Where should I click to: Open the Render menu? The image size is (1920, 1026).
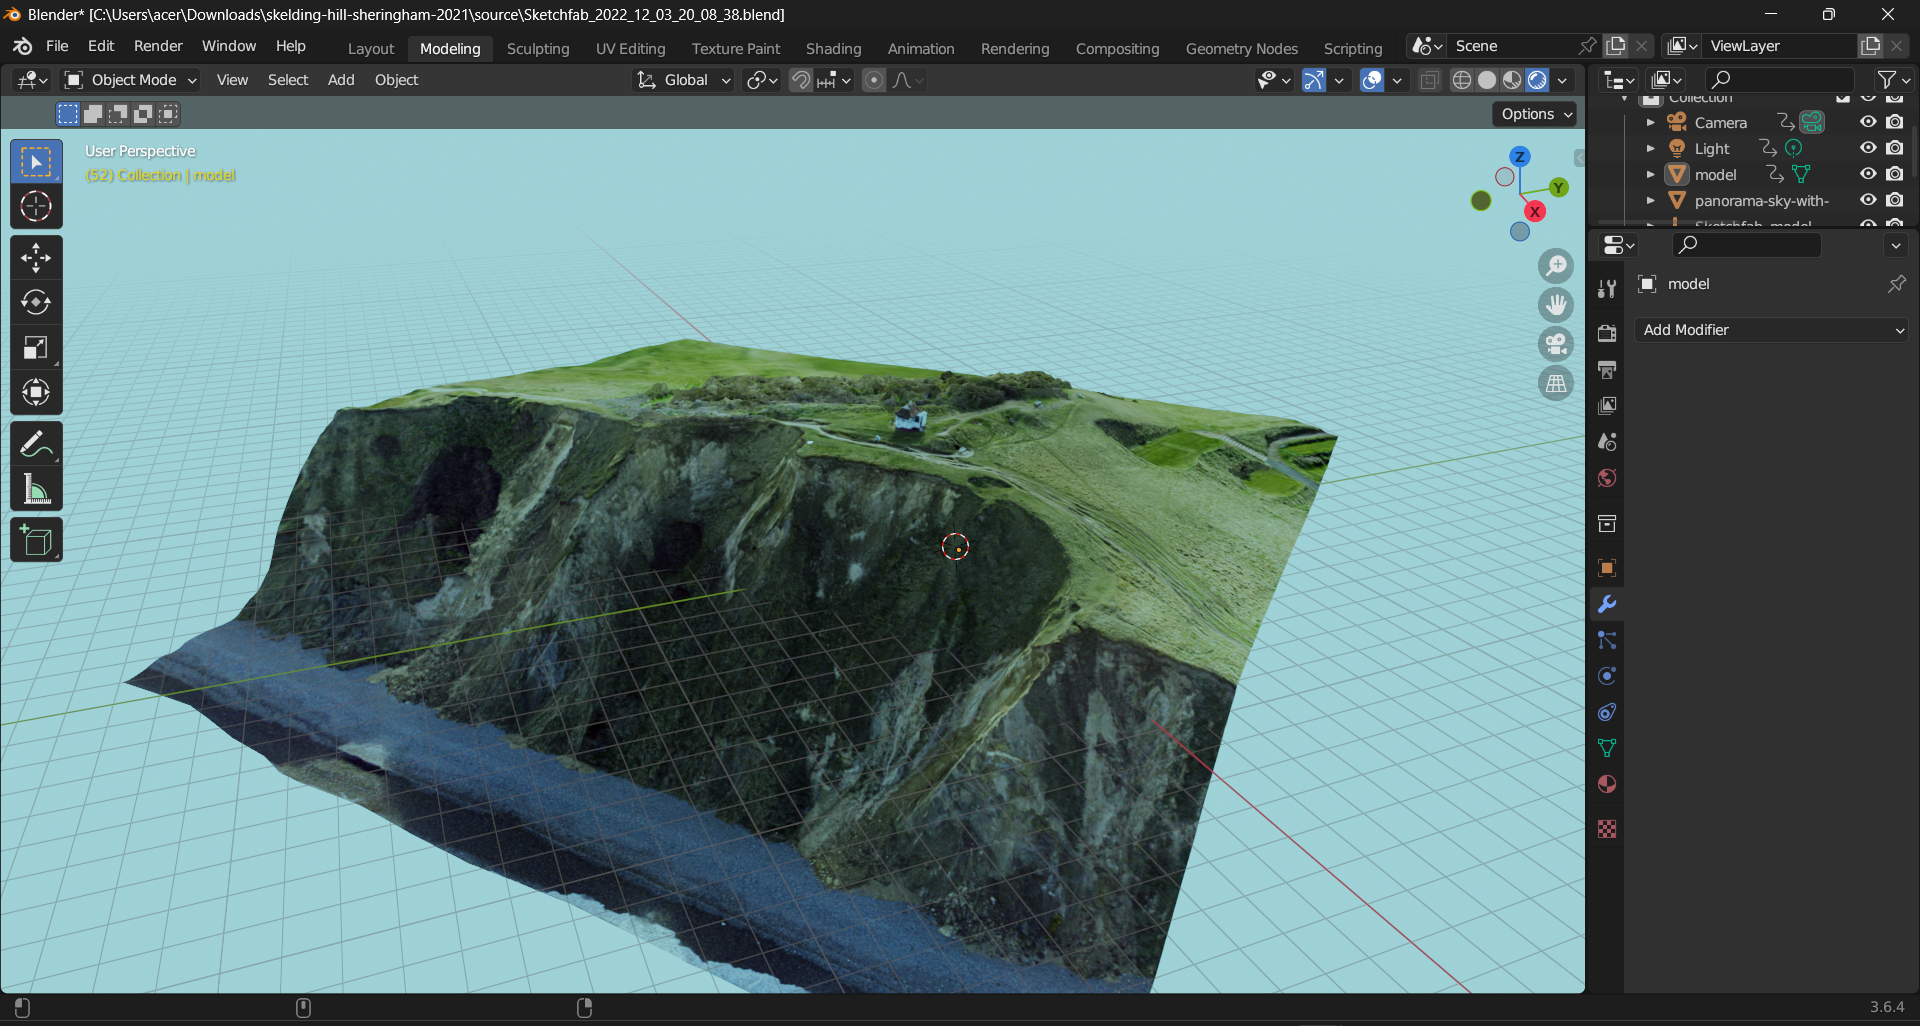158,46
